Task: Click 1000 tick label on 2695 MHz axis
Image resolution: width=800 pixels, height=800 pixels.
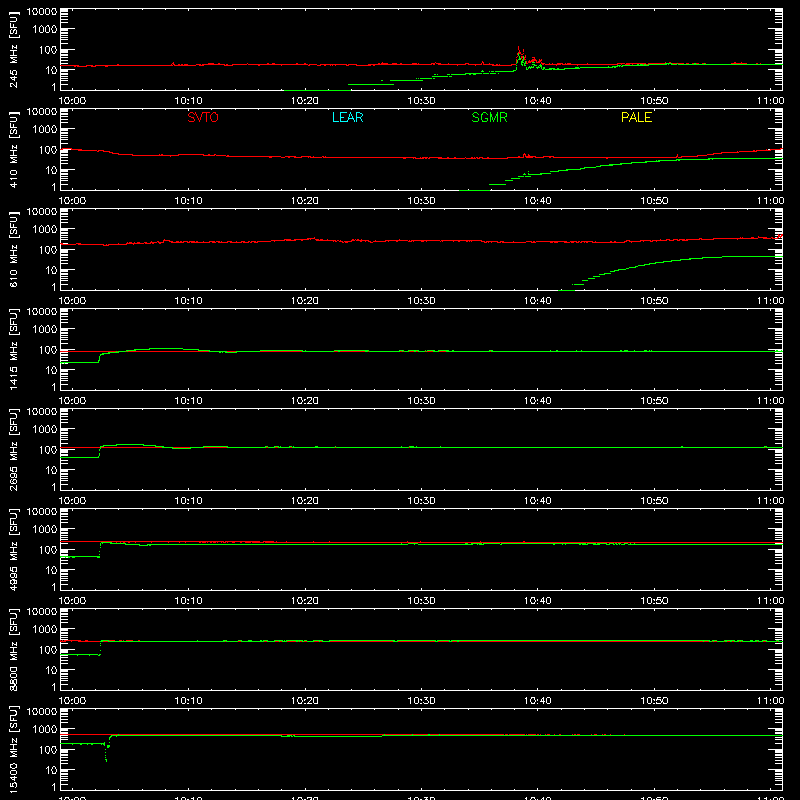Action: click(45, 430)
